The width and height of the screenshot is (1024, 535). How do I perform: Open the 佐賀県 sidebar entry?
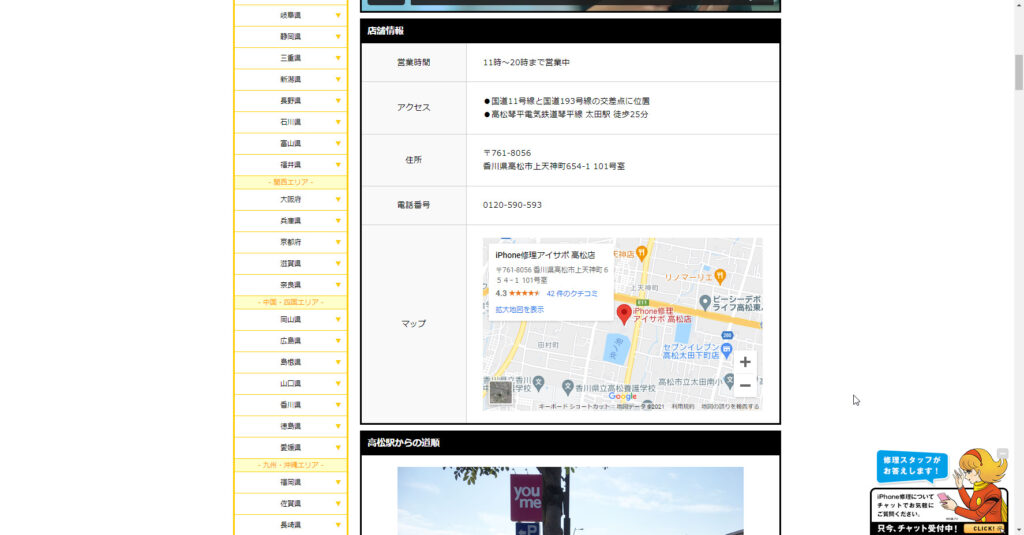(x=291, y=504)
